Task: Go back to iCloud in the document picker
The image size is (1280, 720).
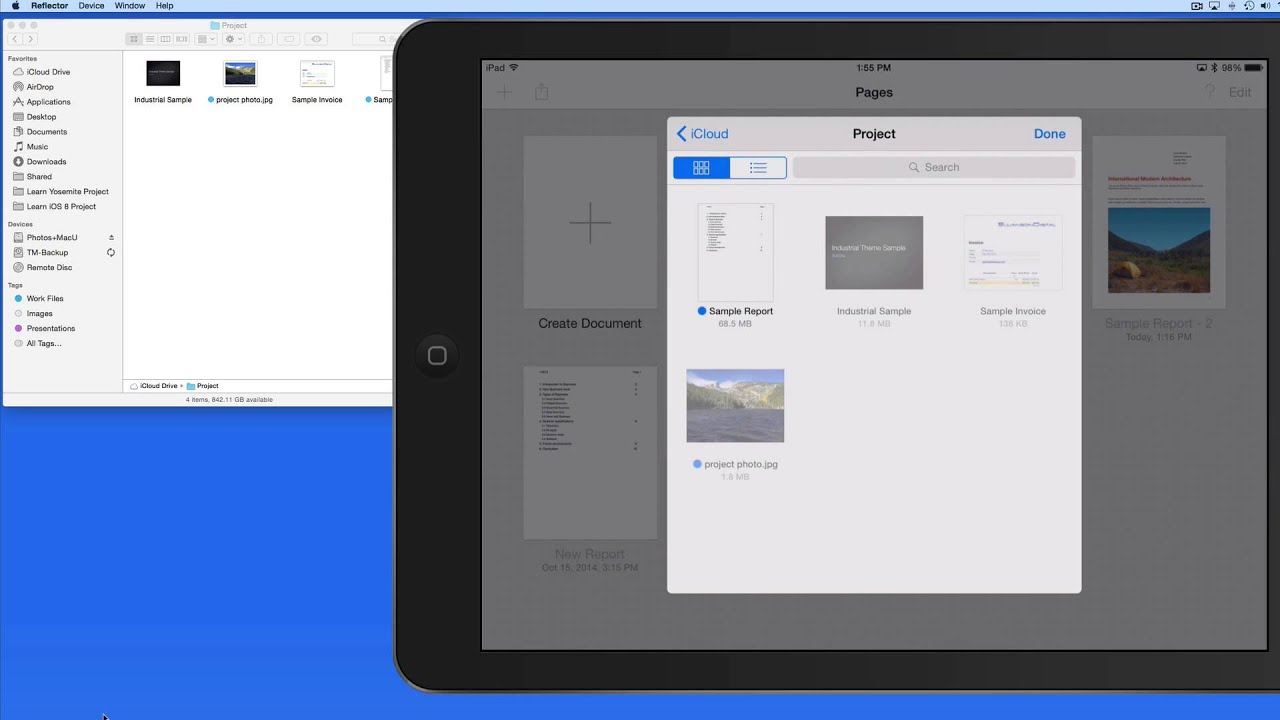Action: (702, 134)
